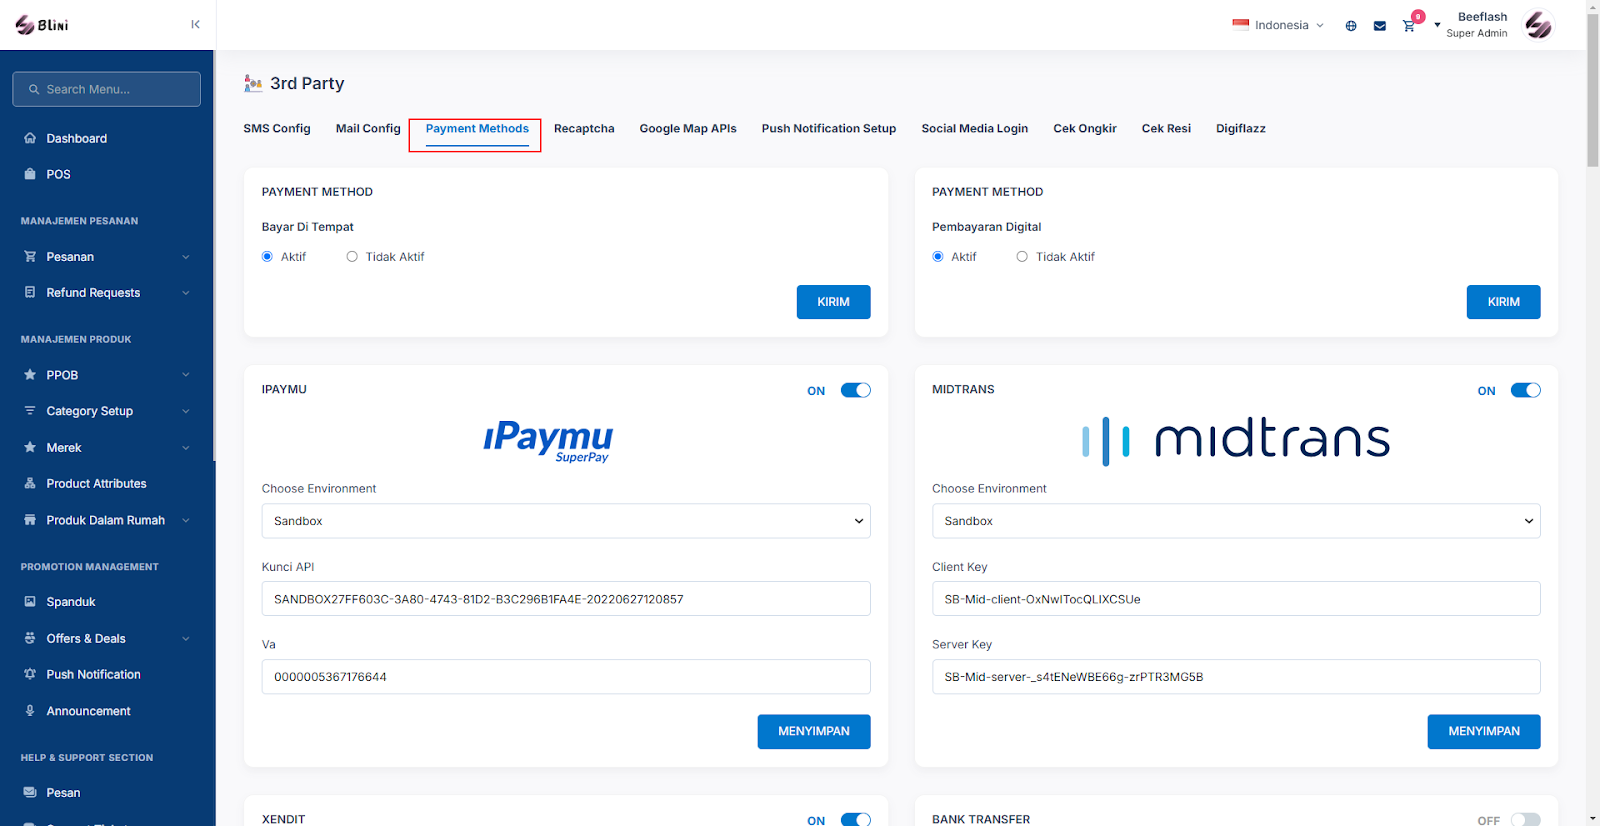Collapse sidebar with the arrow icon

pyautogui.click(x=195, y=24)
